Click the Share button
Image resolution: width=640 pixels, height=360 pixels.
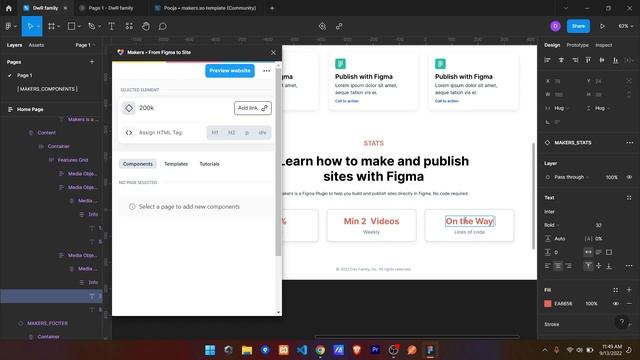(578, 26)
